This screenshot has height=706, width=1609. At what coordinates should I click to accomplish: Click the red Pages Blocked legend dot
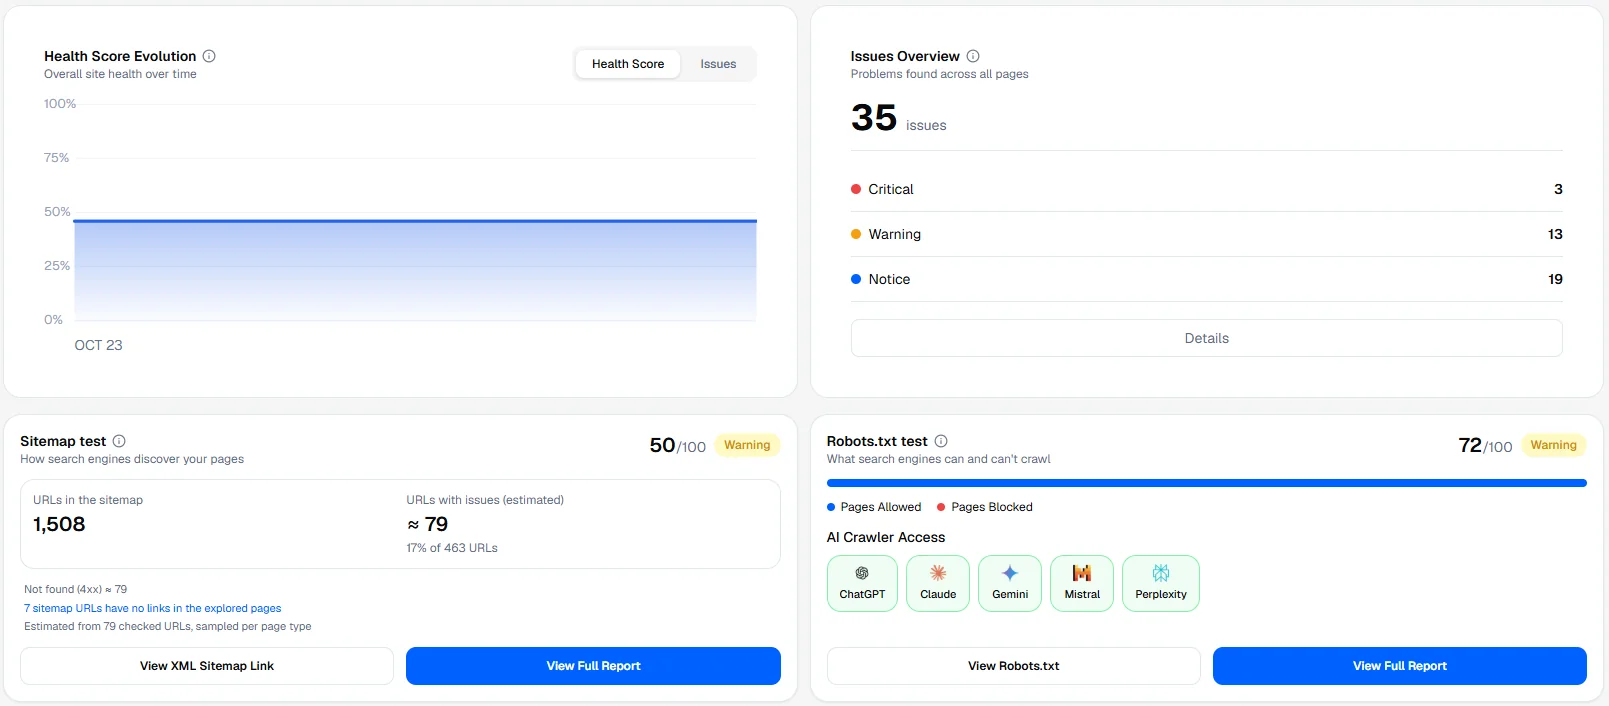click(x=941, y=507)
